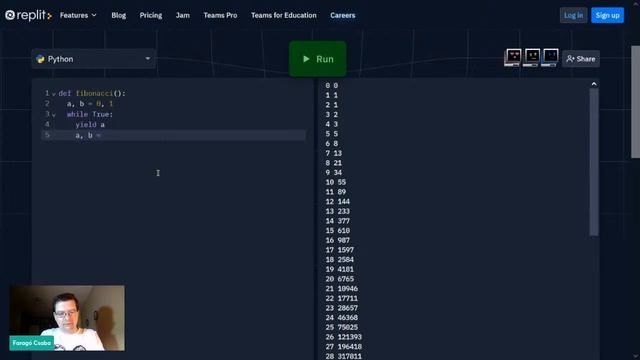Click output line '27 196418'
Image resolution: width=640 pixels, height=360 pixels.
pyautogui.click(x=343, y=347)
